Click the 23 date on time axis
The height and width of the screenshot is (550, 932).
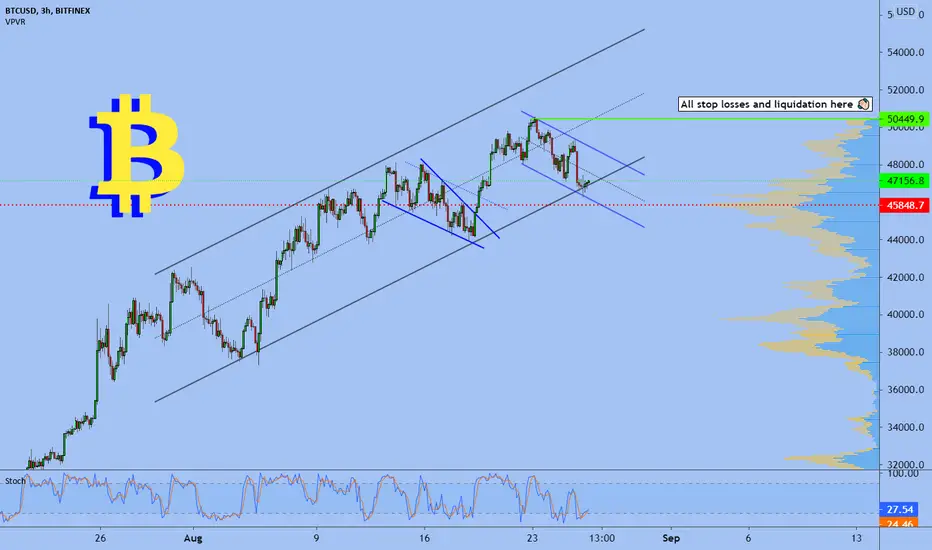pyautogui.click(x=532, y=539)
